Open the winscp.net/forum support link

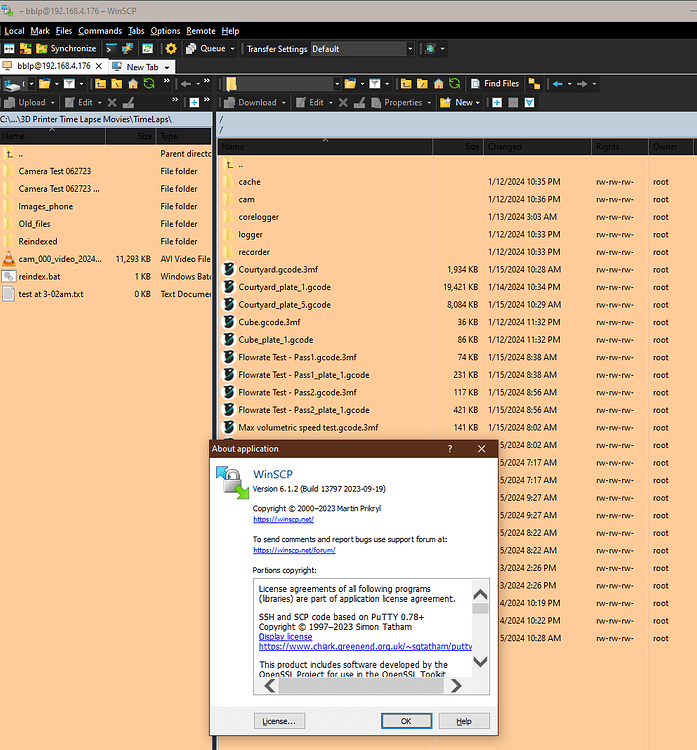click(x=294, y=551)
